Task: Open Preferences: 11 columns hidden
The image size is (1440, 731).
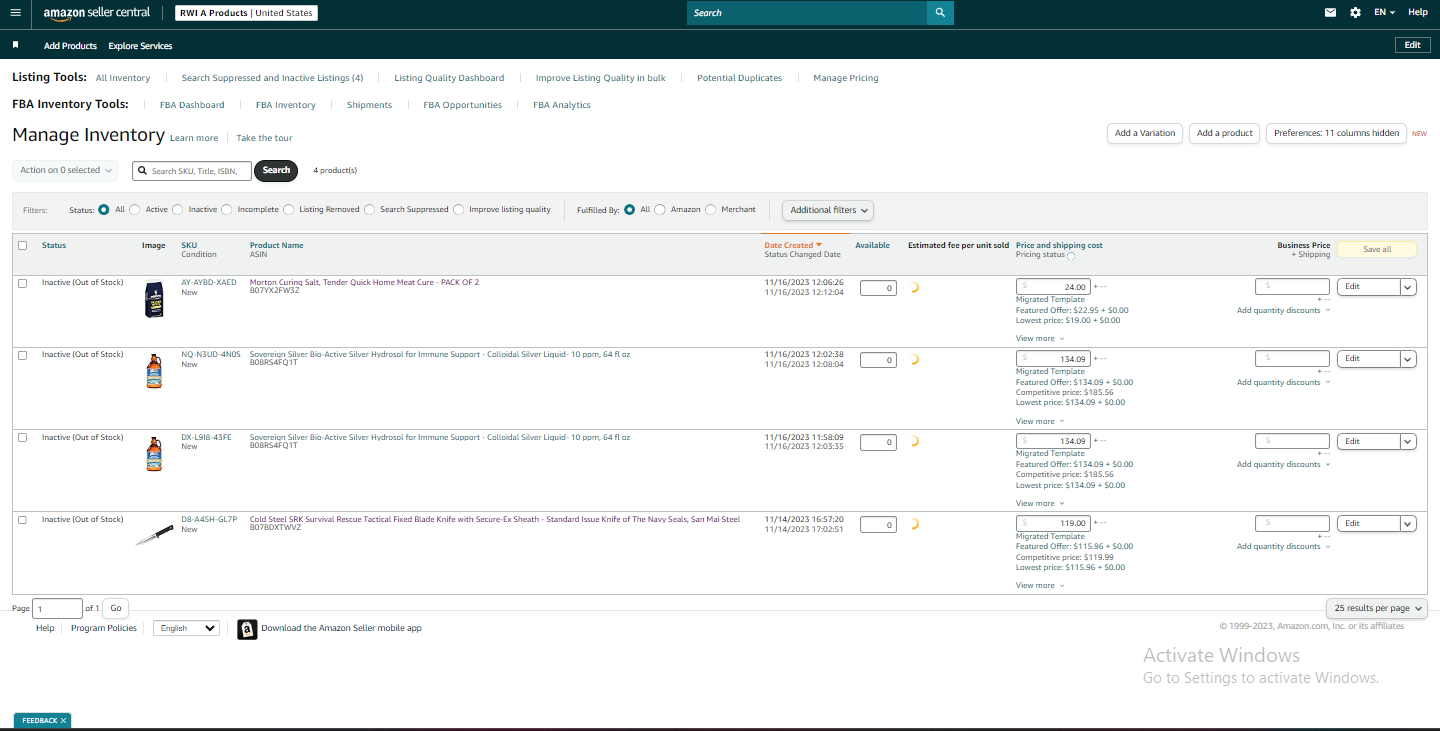Action: click(1337, 133)
